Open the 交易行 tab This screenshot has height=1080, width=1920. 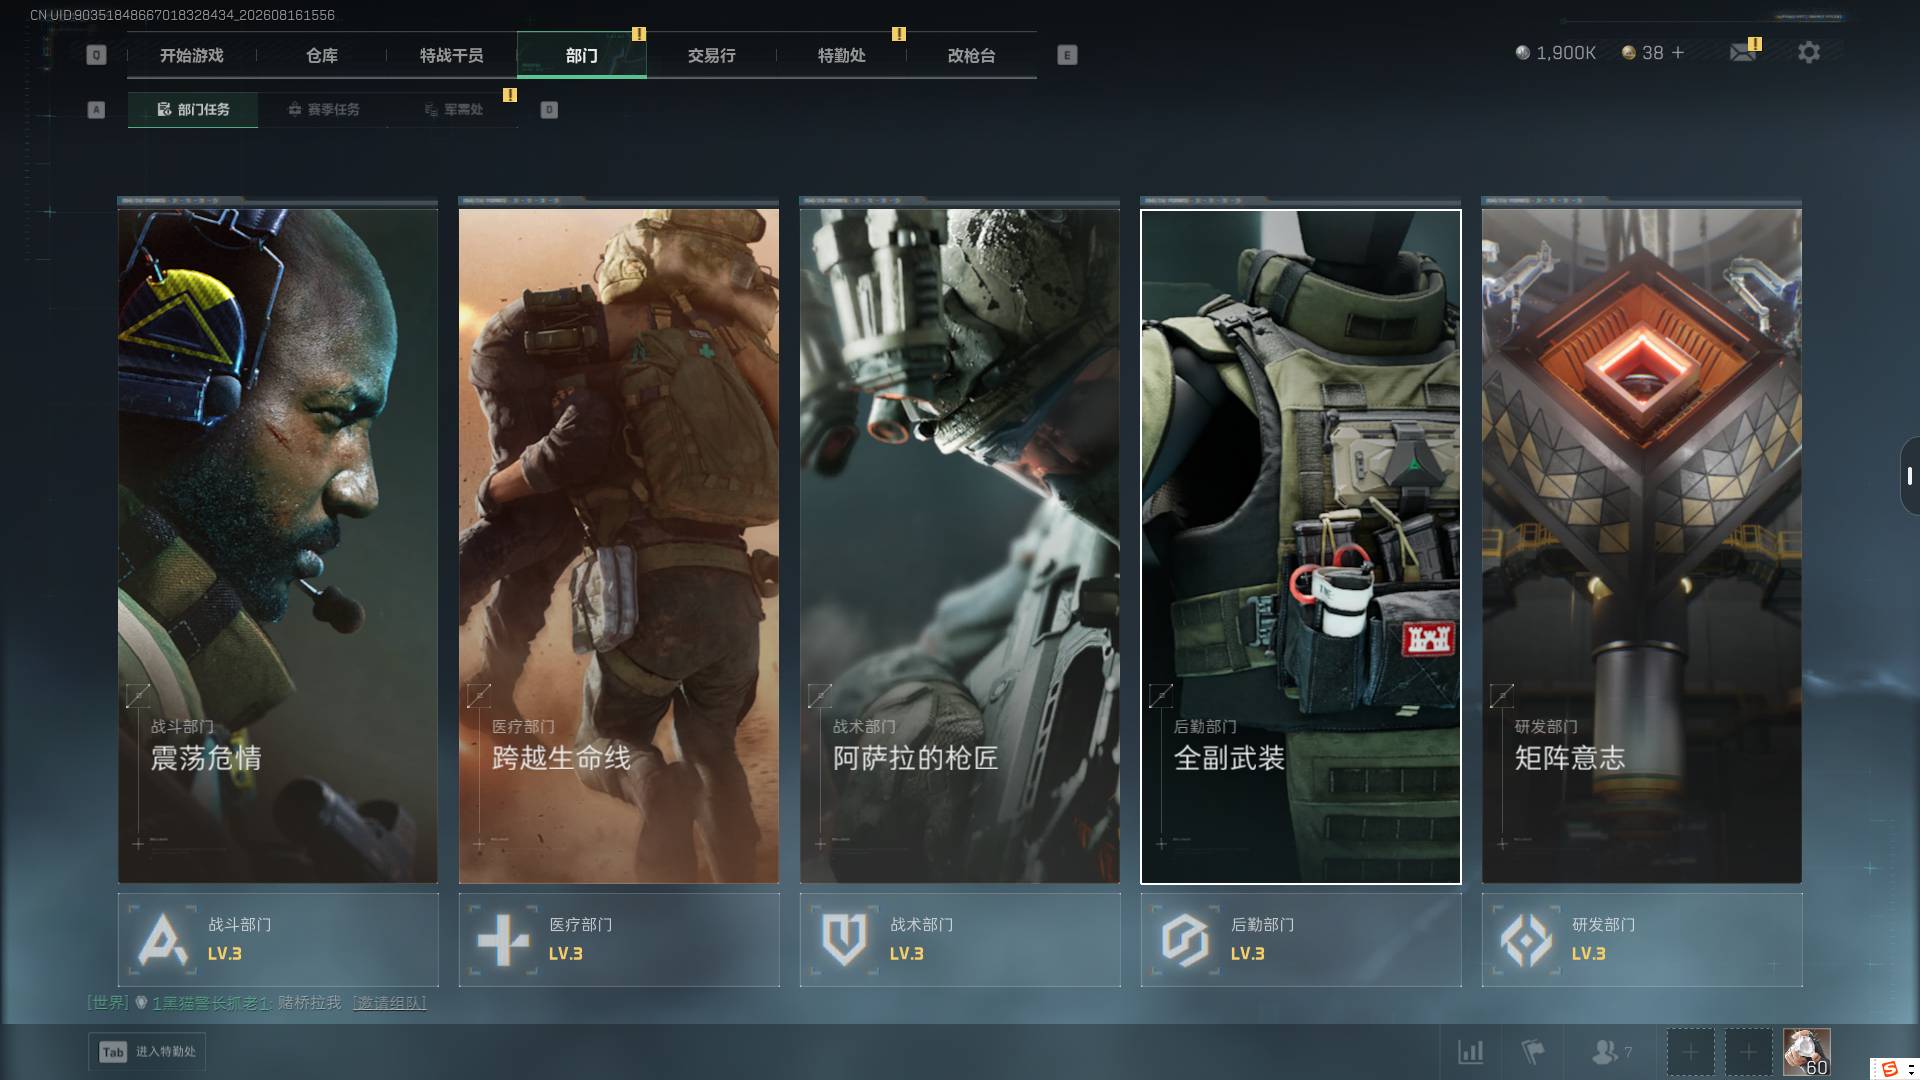712,55
